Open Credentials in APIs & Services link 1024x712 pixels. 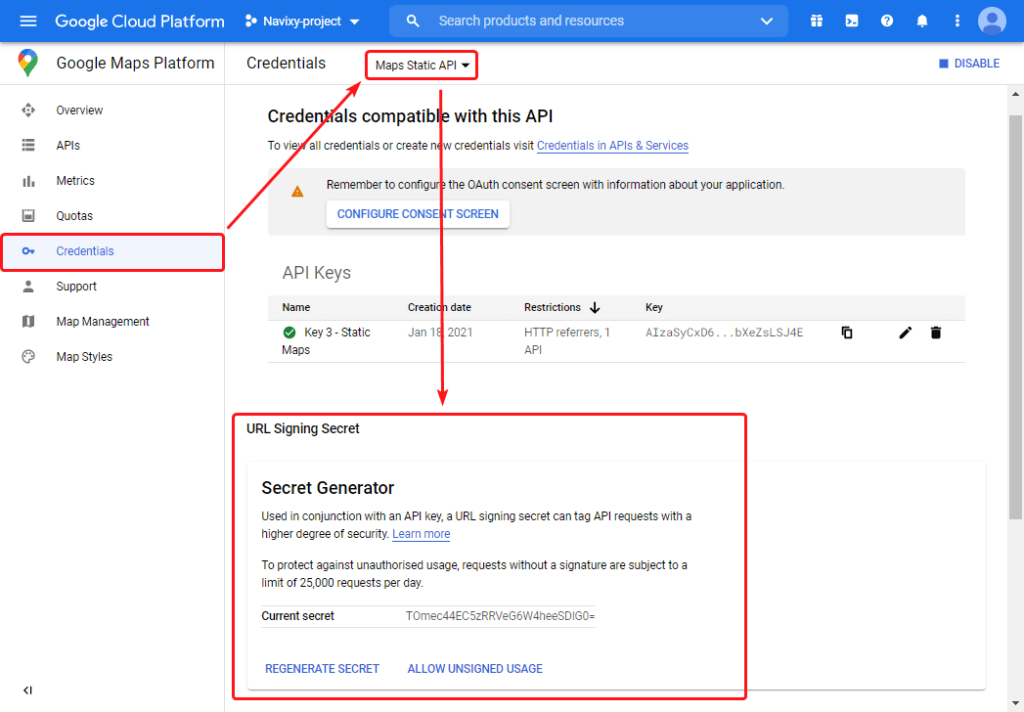click(x=613, y=146)
